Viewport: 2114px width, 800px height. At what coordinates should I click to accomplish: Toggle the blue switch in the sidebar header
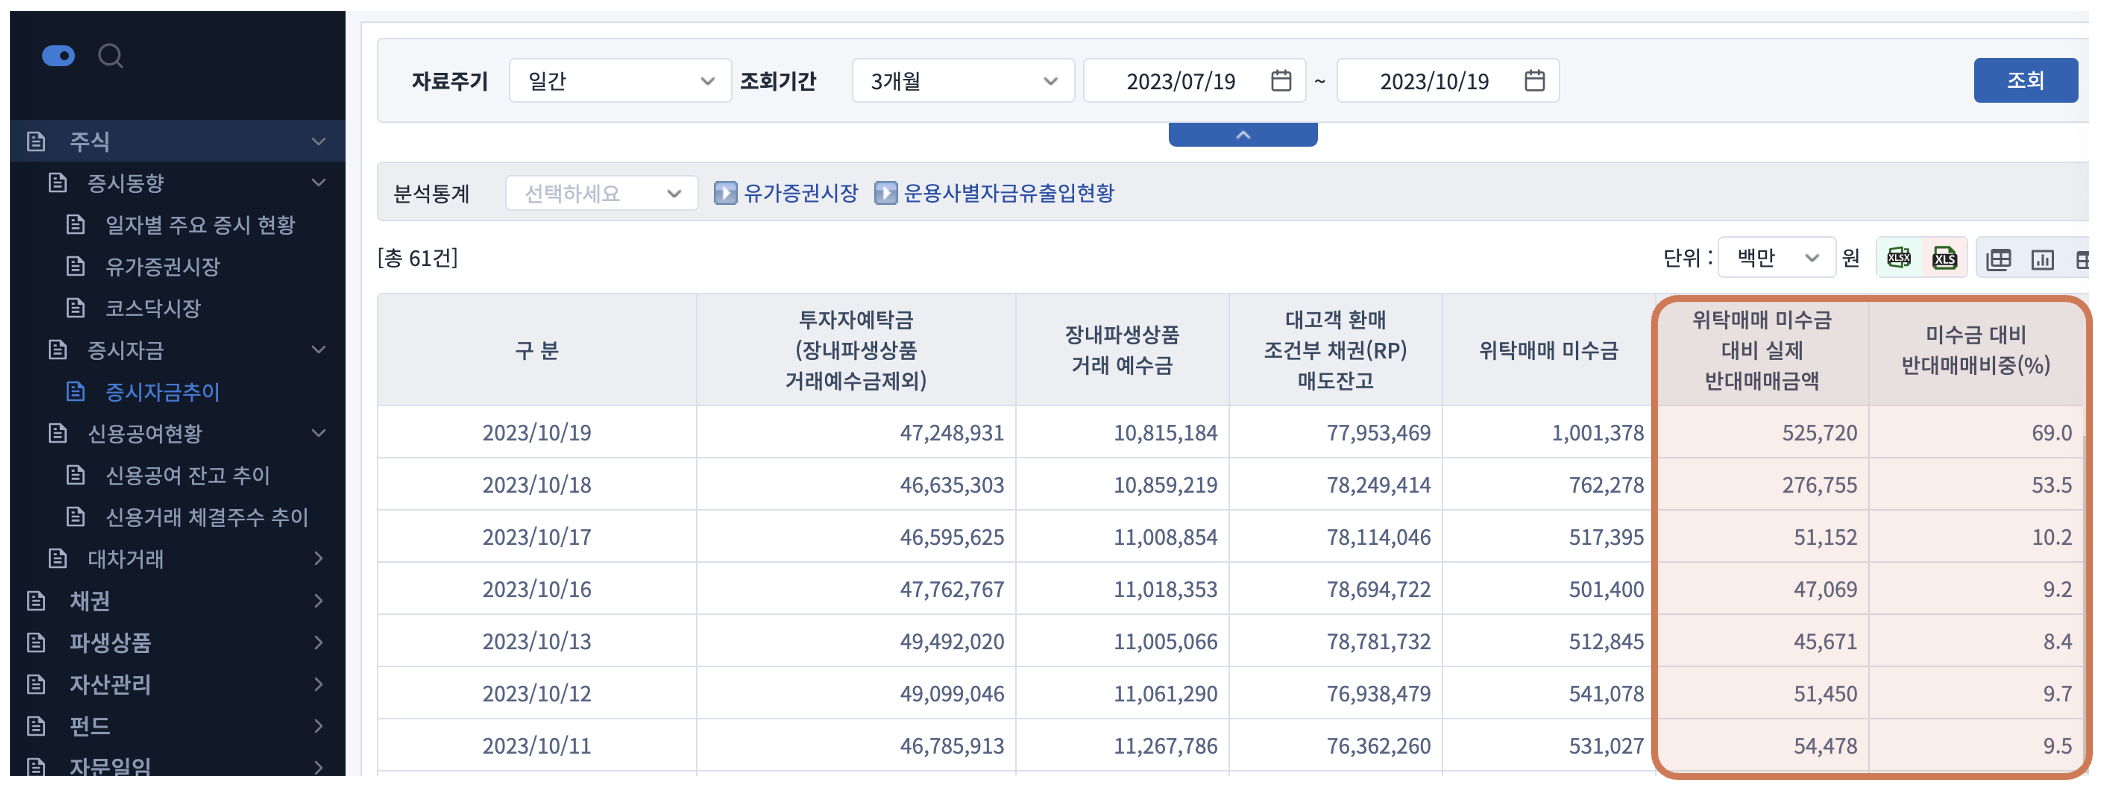tap(58, 56)
